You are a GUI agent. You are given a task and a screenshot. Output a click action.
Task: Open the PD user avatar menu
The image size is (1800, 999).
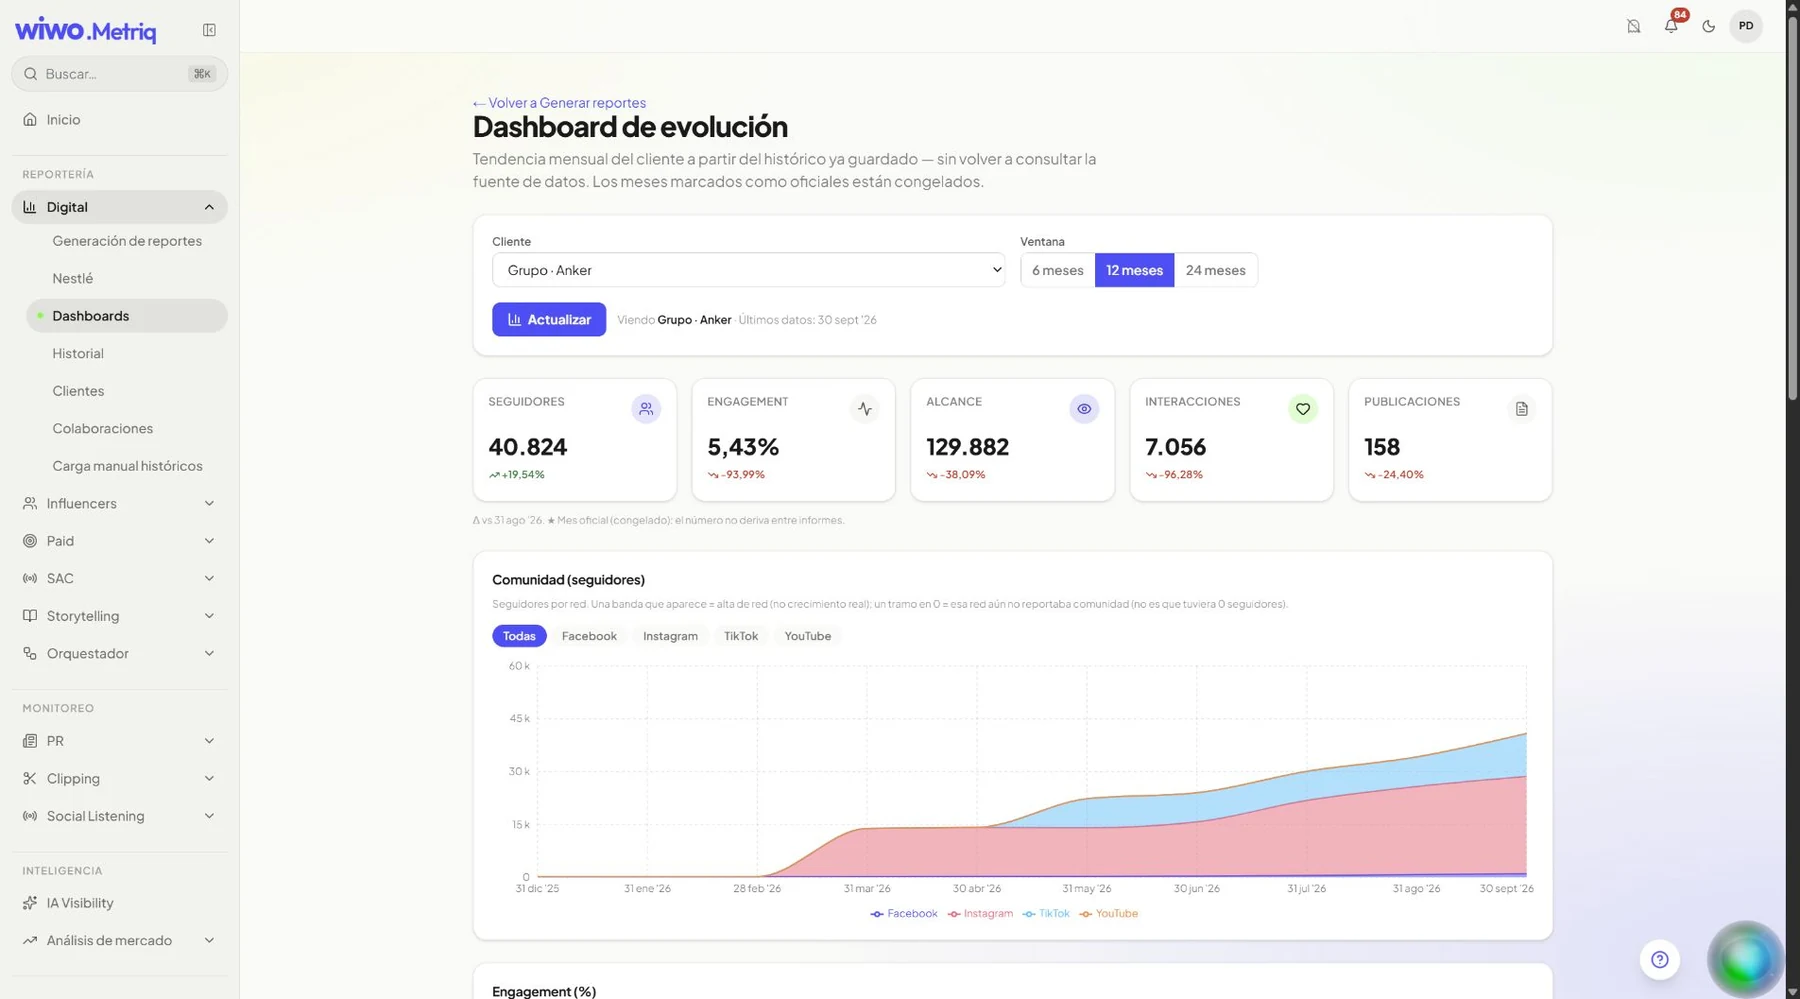pos(1746,26)
